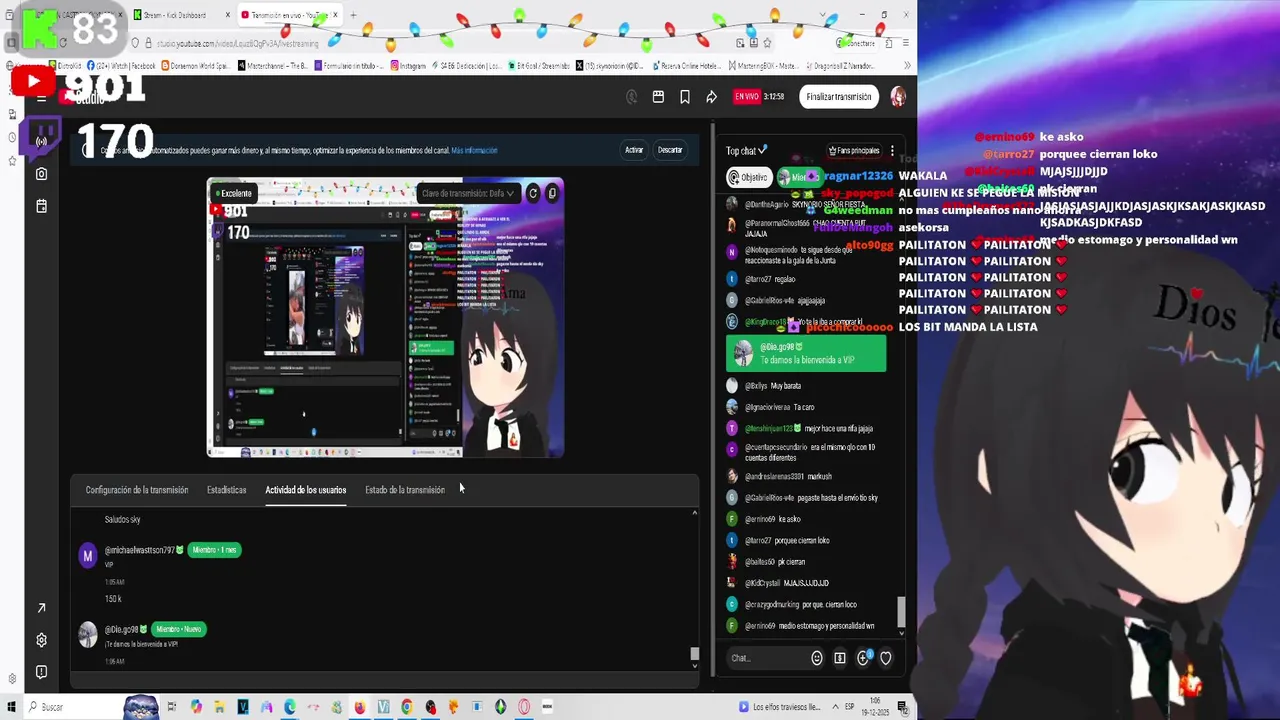1280x720 pixels.
Task: Click the feedback icon at sidebar bottom
Action: (x=41, y=672)
